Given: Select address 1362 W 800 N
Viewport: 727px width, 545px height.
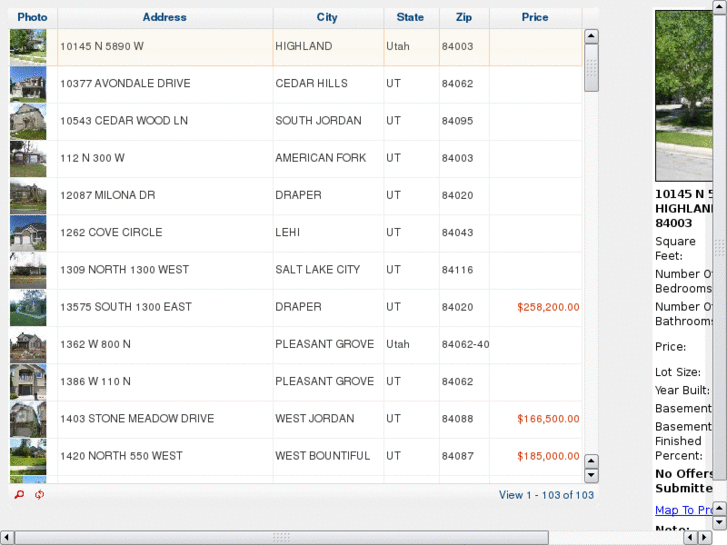Looking at the screenshot, I should (96, 344).
